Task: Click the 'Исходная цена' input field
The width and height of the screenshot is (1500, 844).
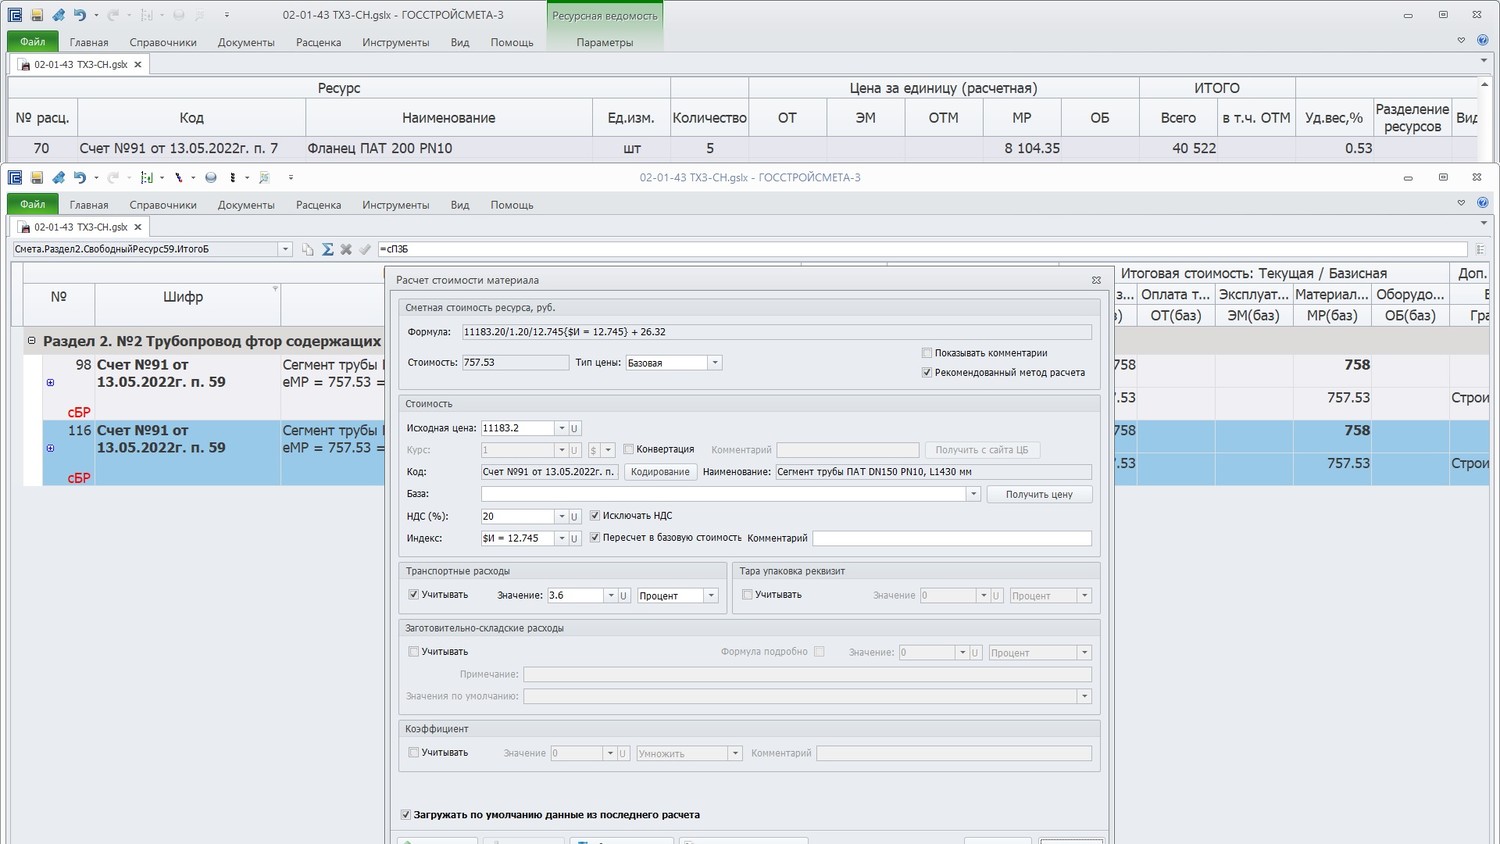Action: (x=517, y=428)
